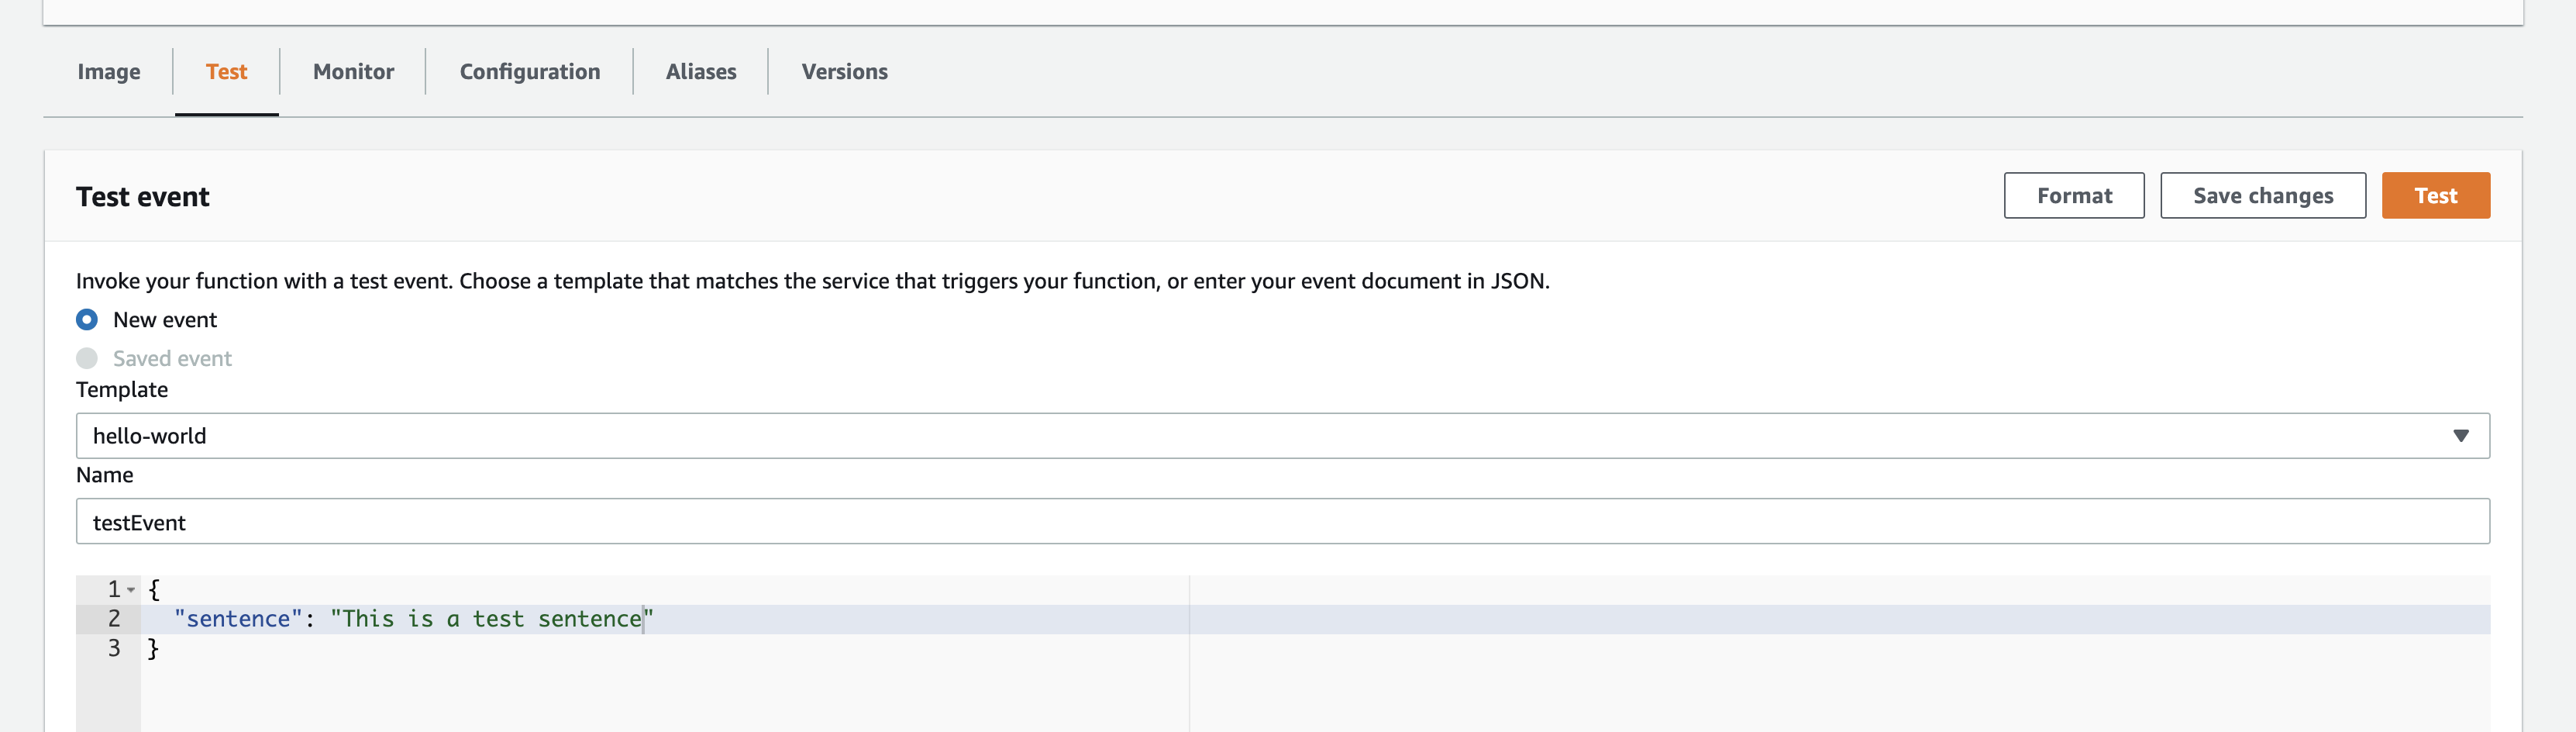
Task: Select the New event radio button
Action: (x=87, y=320)
